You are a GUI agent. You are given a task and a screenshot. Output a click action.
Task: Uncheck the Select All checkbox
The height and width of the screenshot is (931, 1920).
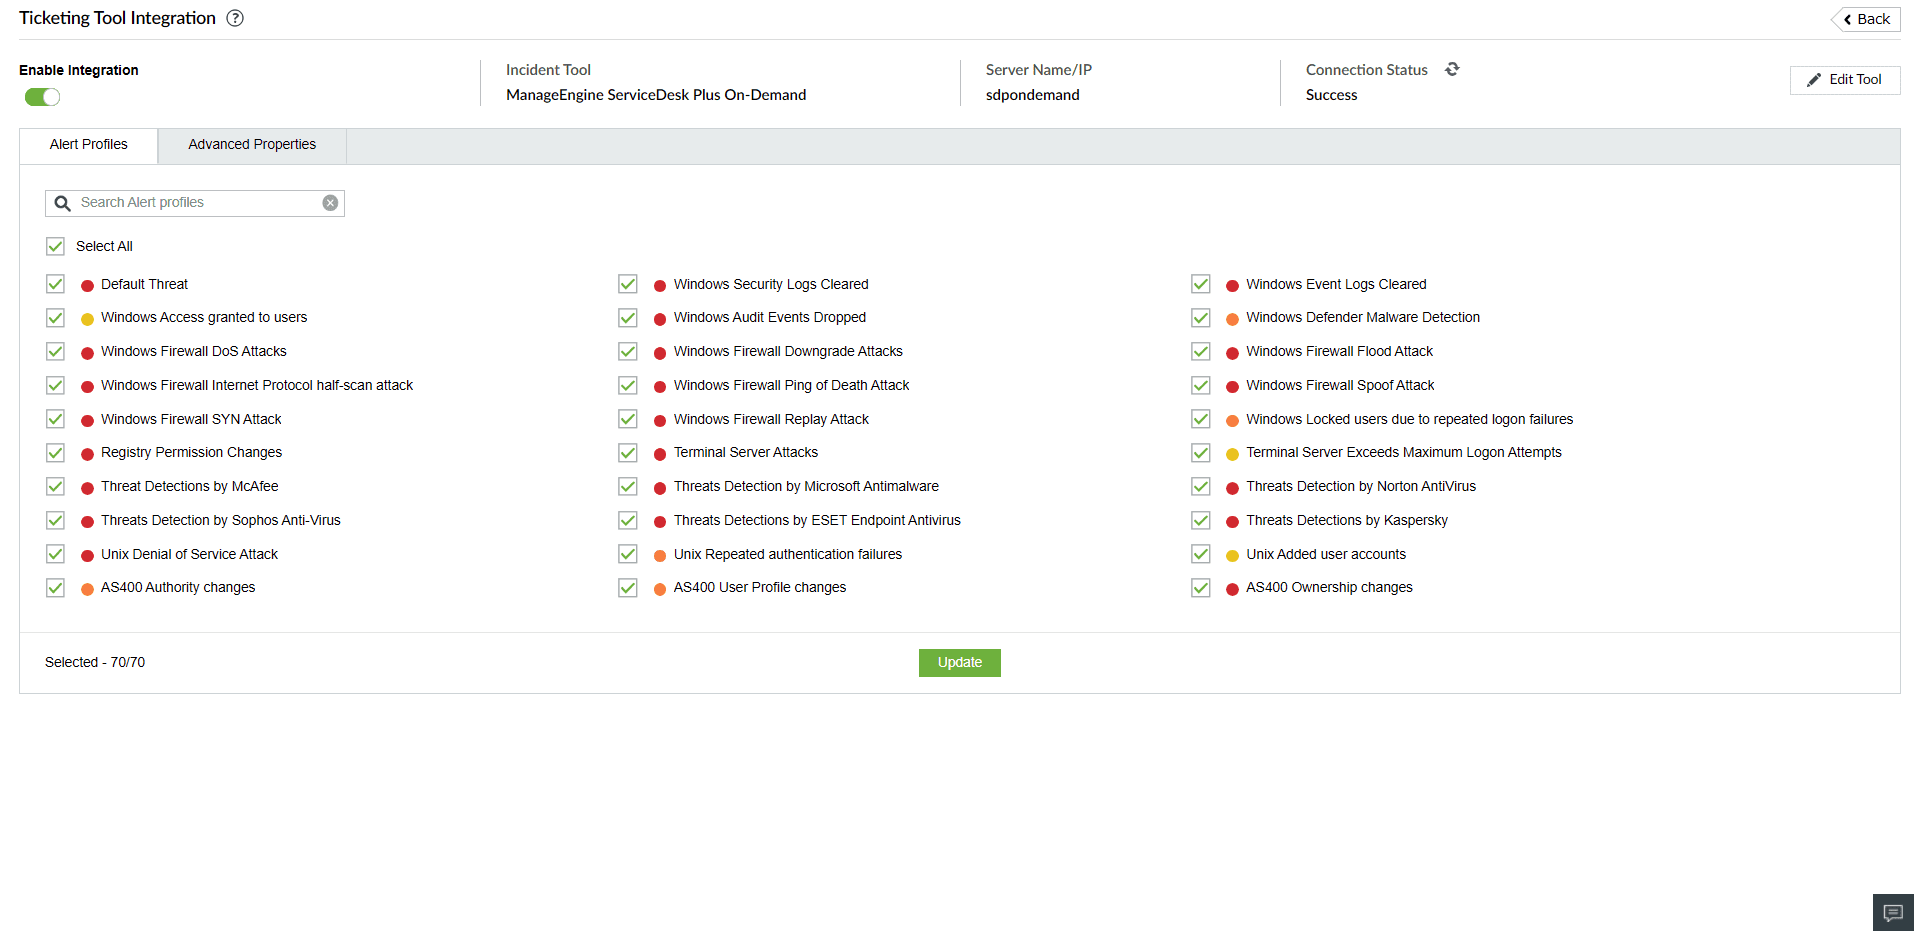pyautogui.click(x=55, y=246)
